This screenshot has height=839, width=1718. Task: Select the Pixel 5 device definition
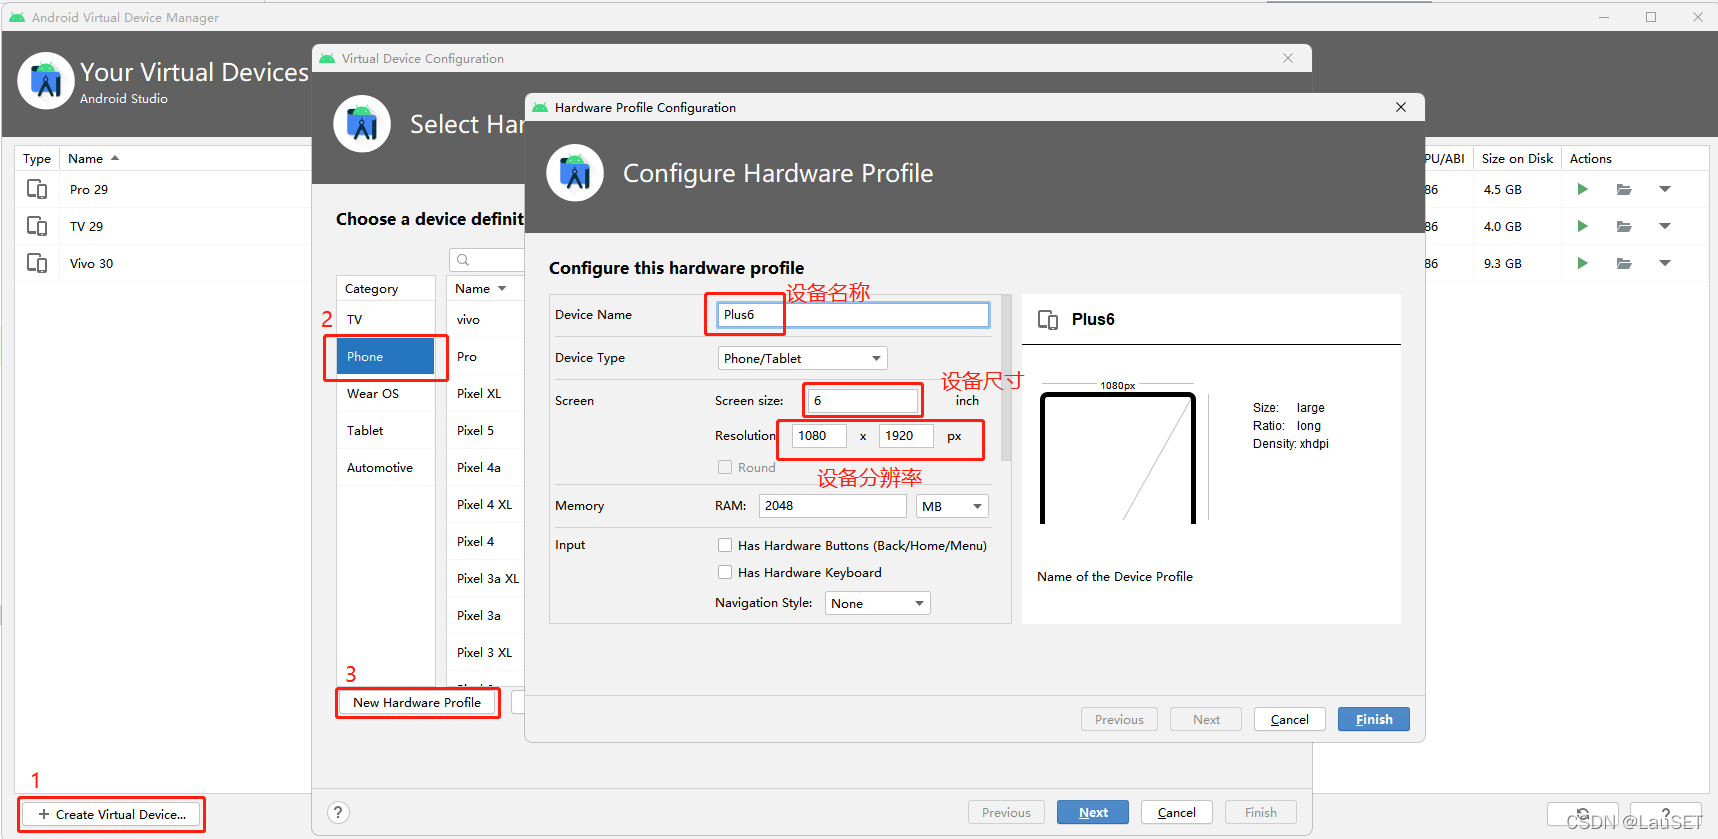point(486,430)
